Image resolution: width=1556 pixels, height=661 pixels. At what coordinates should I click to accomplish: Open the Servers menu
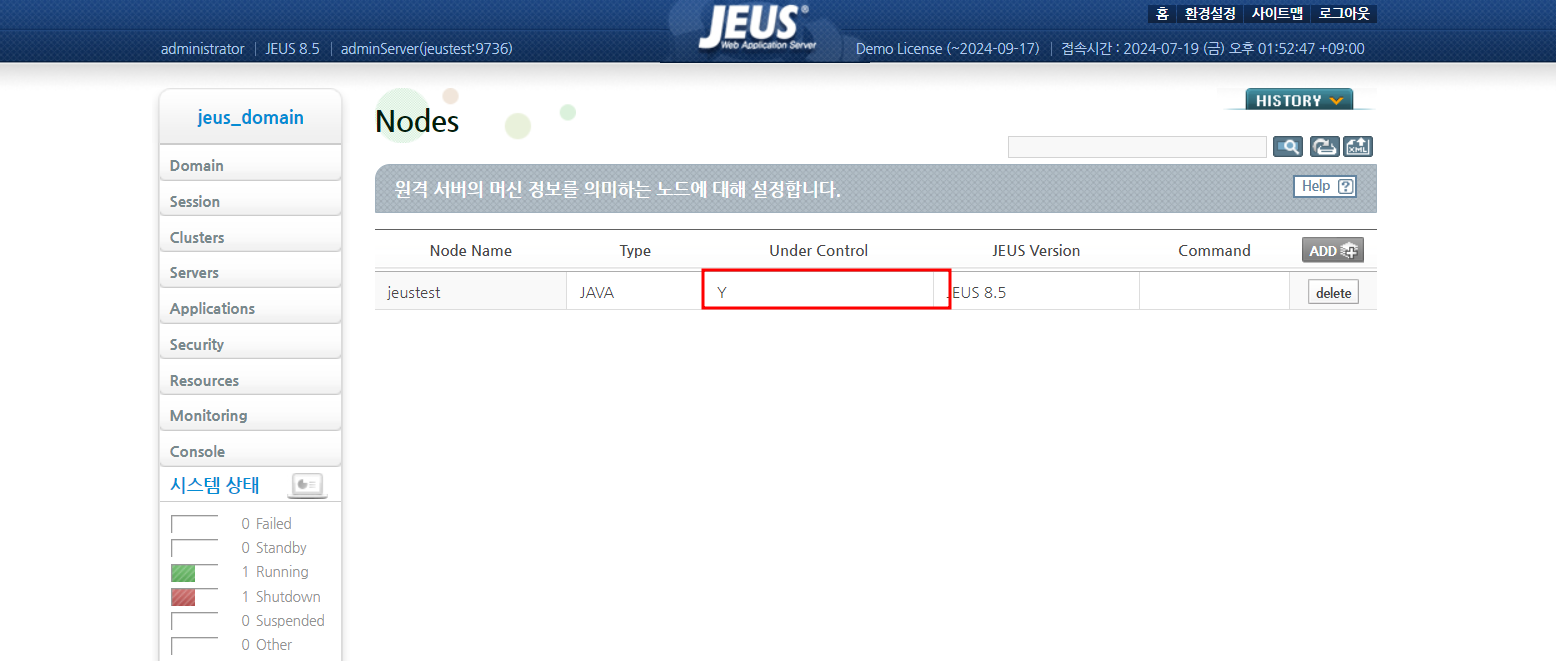(x=250, y=272)
